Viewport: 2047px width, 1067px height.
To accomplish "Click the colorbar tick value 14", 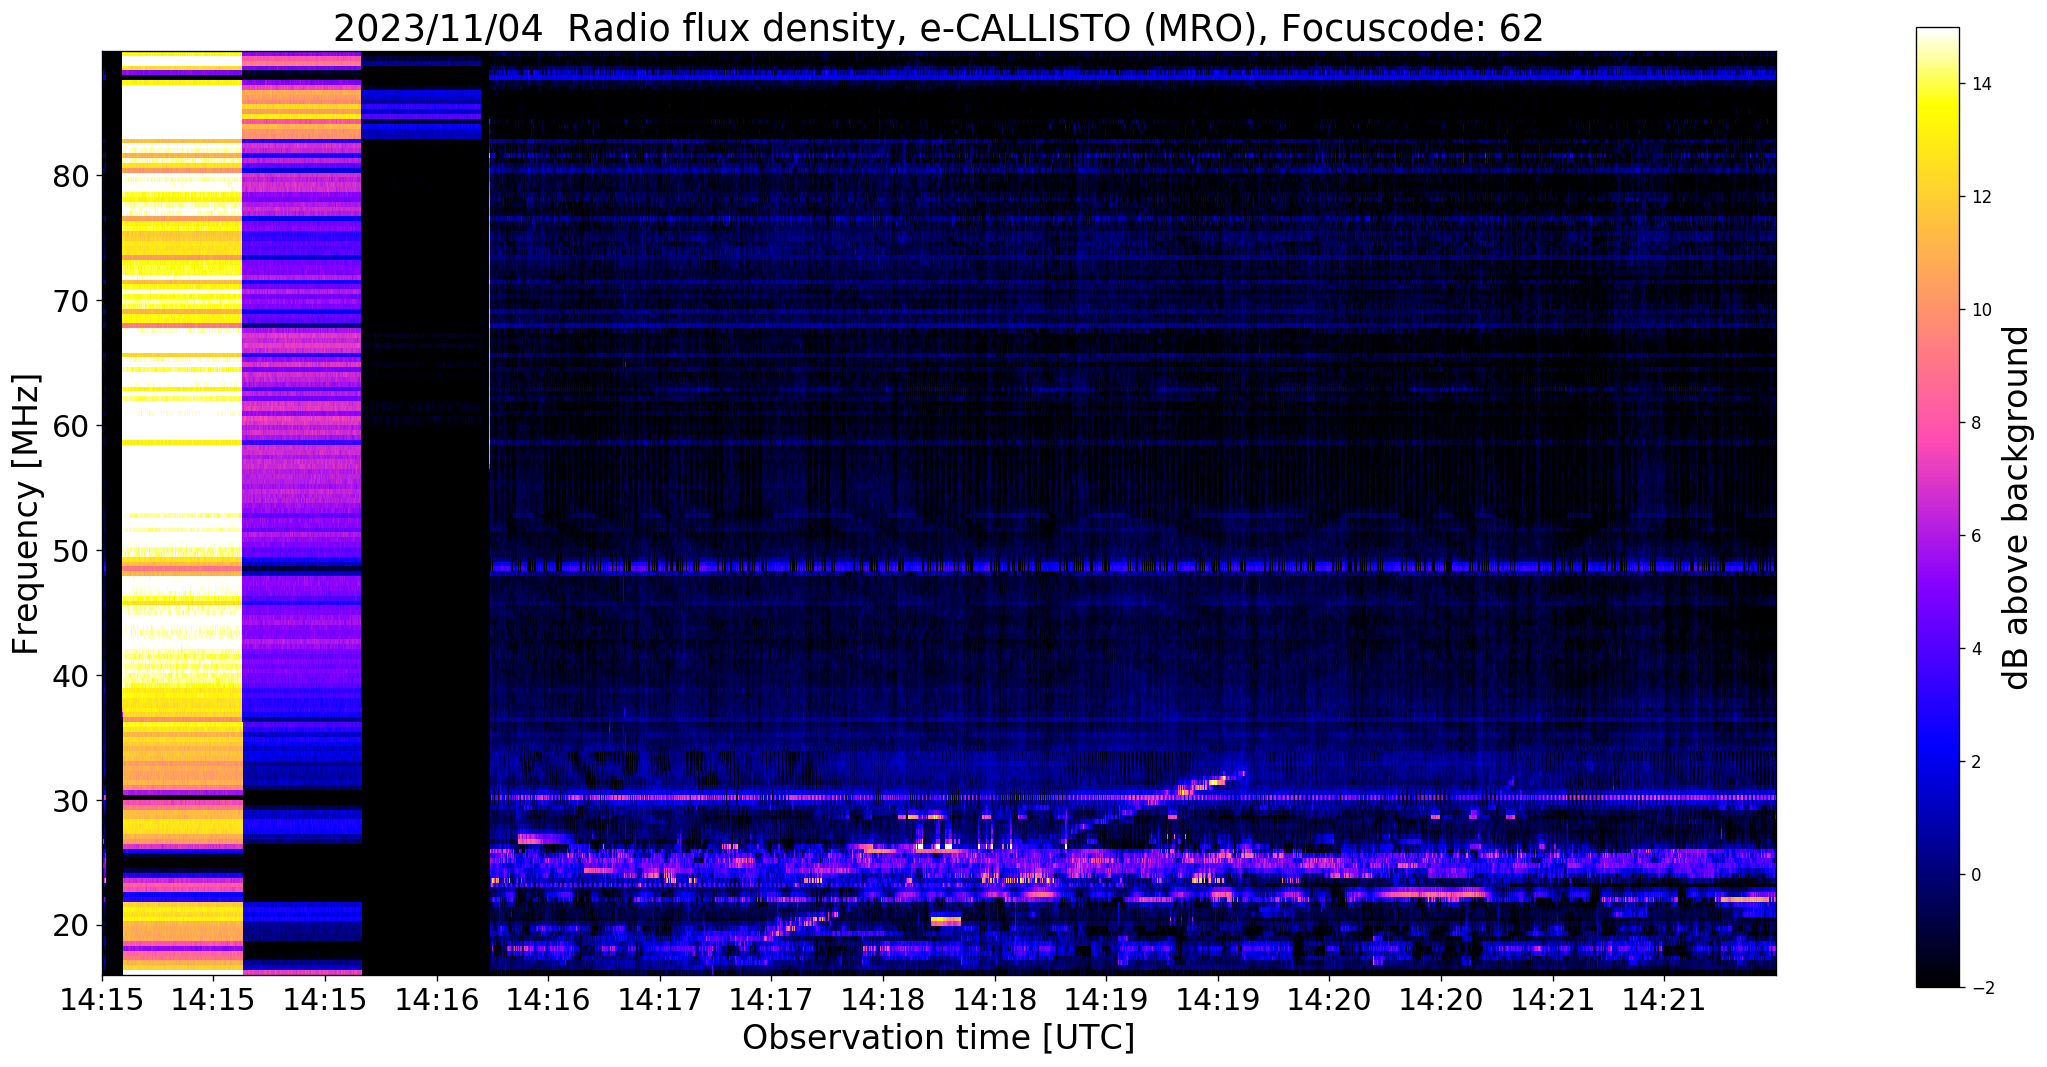I will (1979, 84).
